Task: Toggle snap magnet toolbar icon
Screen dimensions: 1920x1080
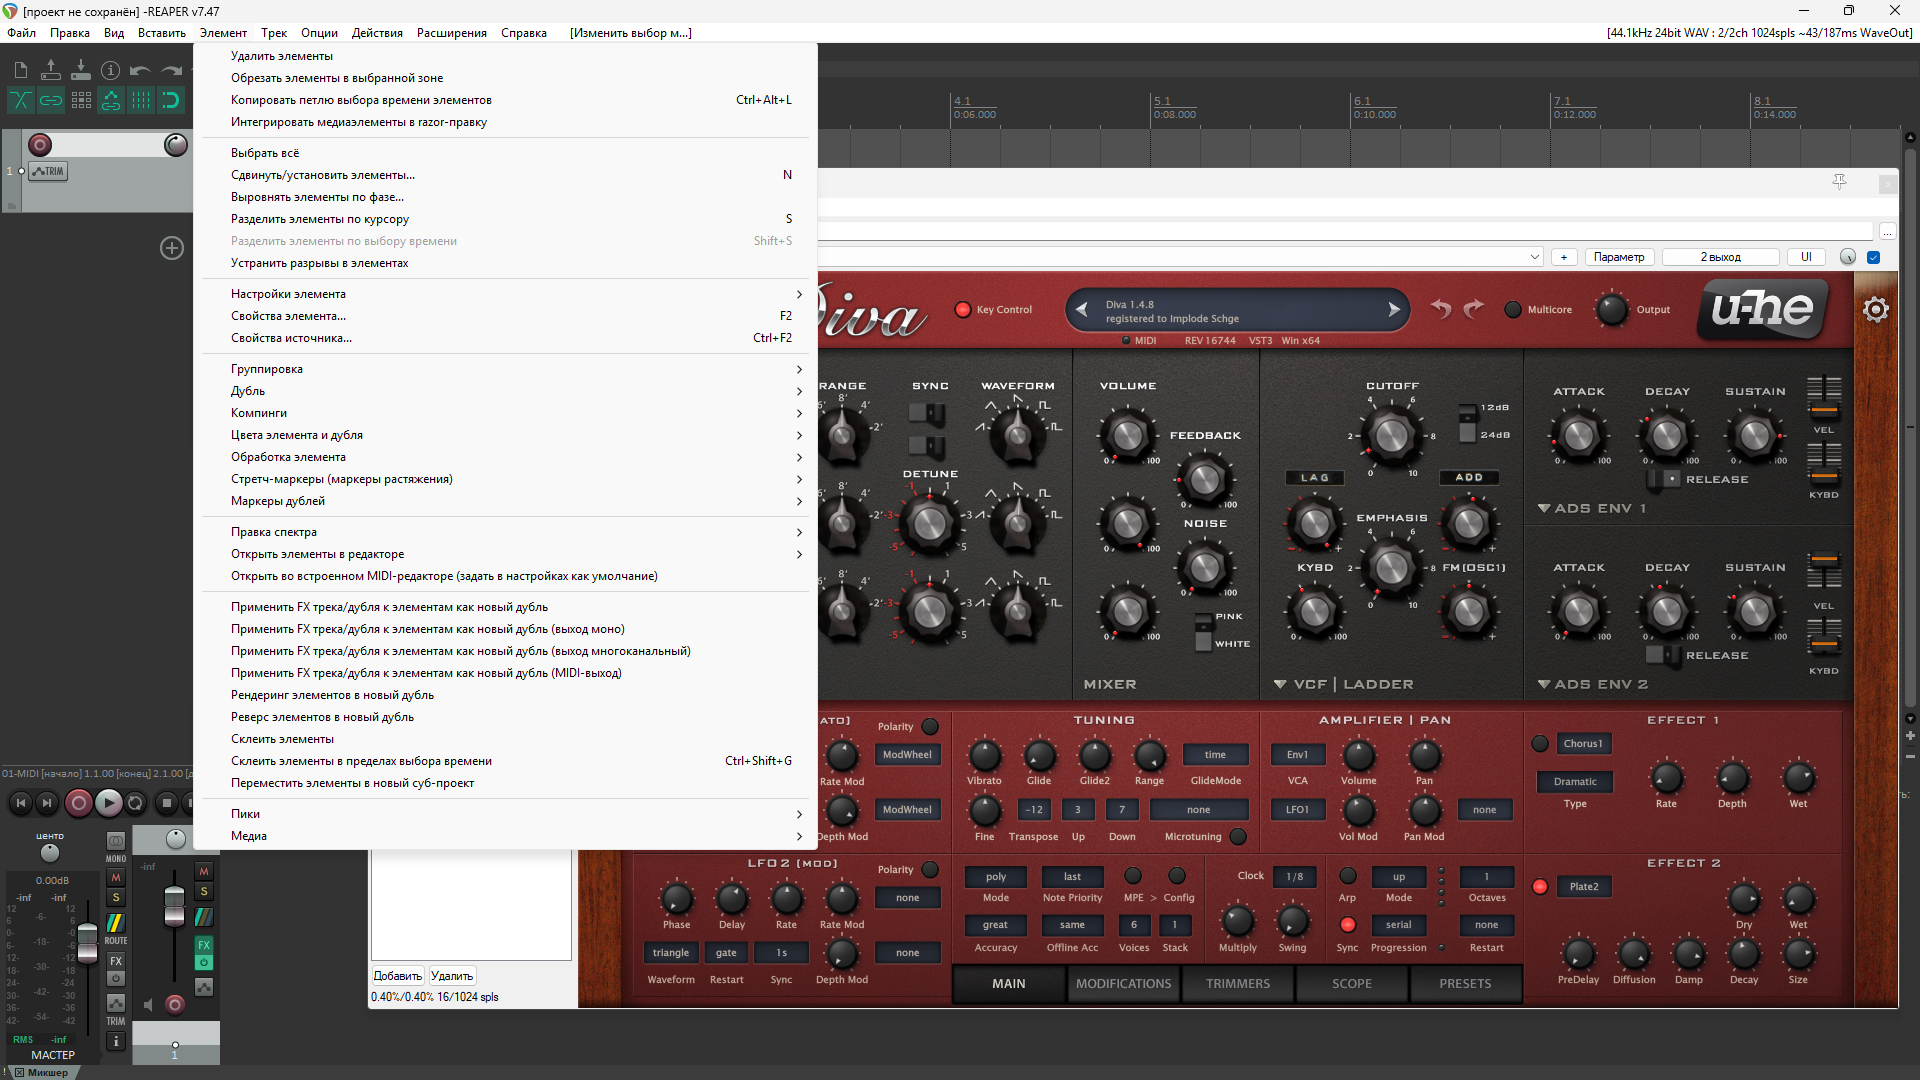Action: click(x=171, y=100)
